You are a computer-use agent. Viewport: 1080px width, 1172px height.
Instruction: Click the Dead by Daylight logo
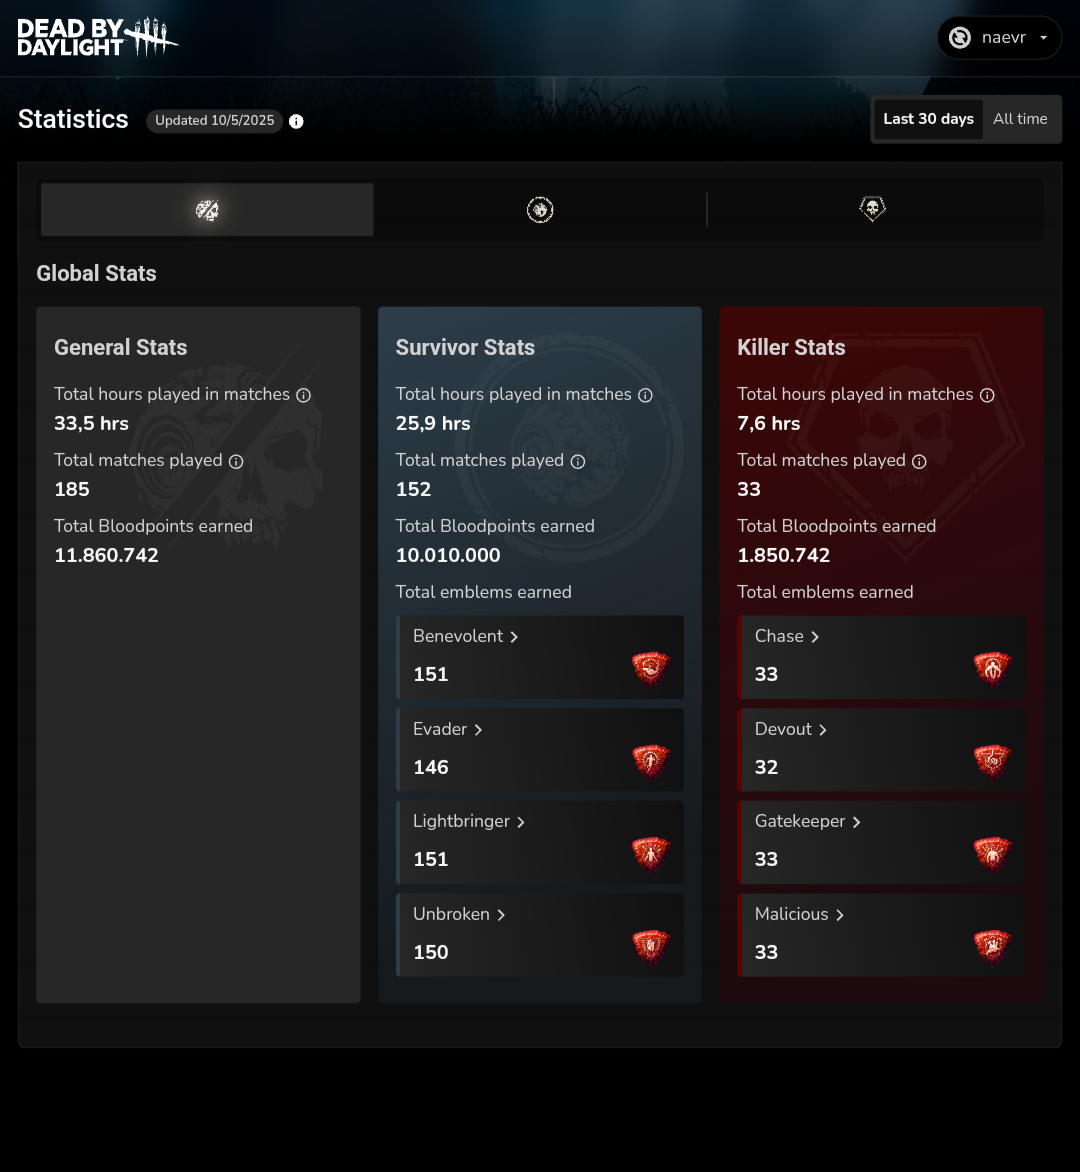[x=97, y=37]
